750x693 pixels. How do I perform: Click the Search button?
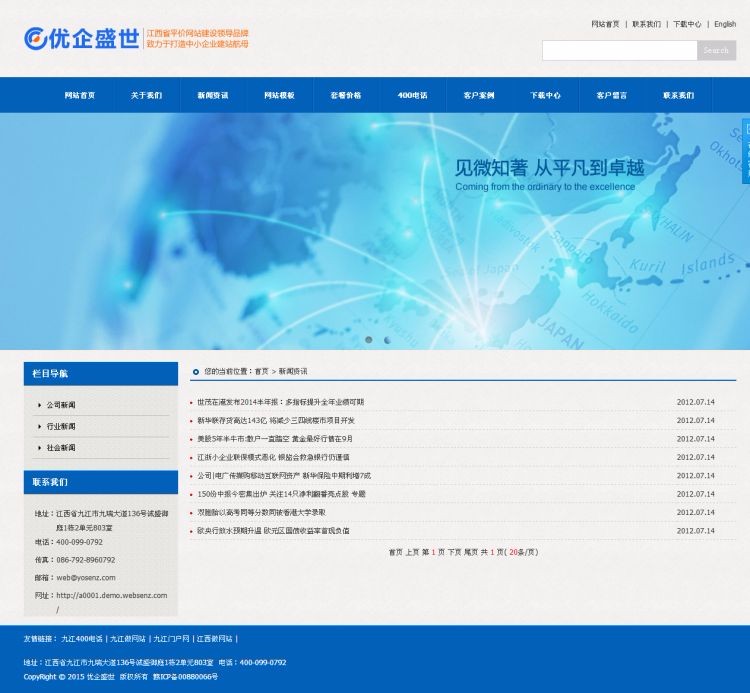click(x=717, y=50)
